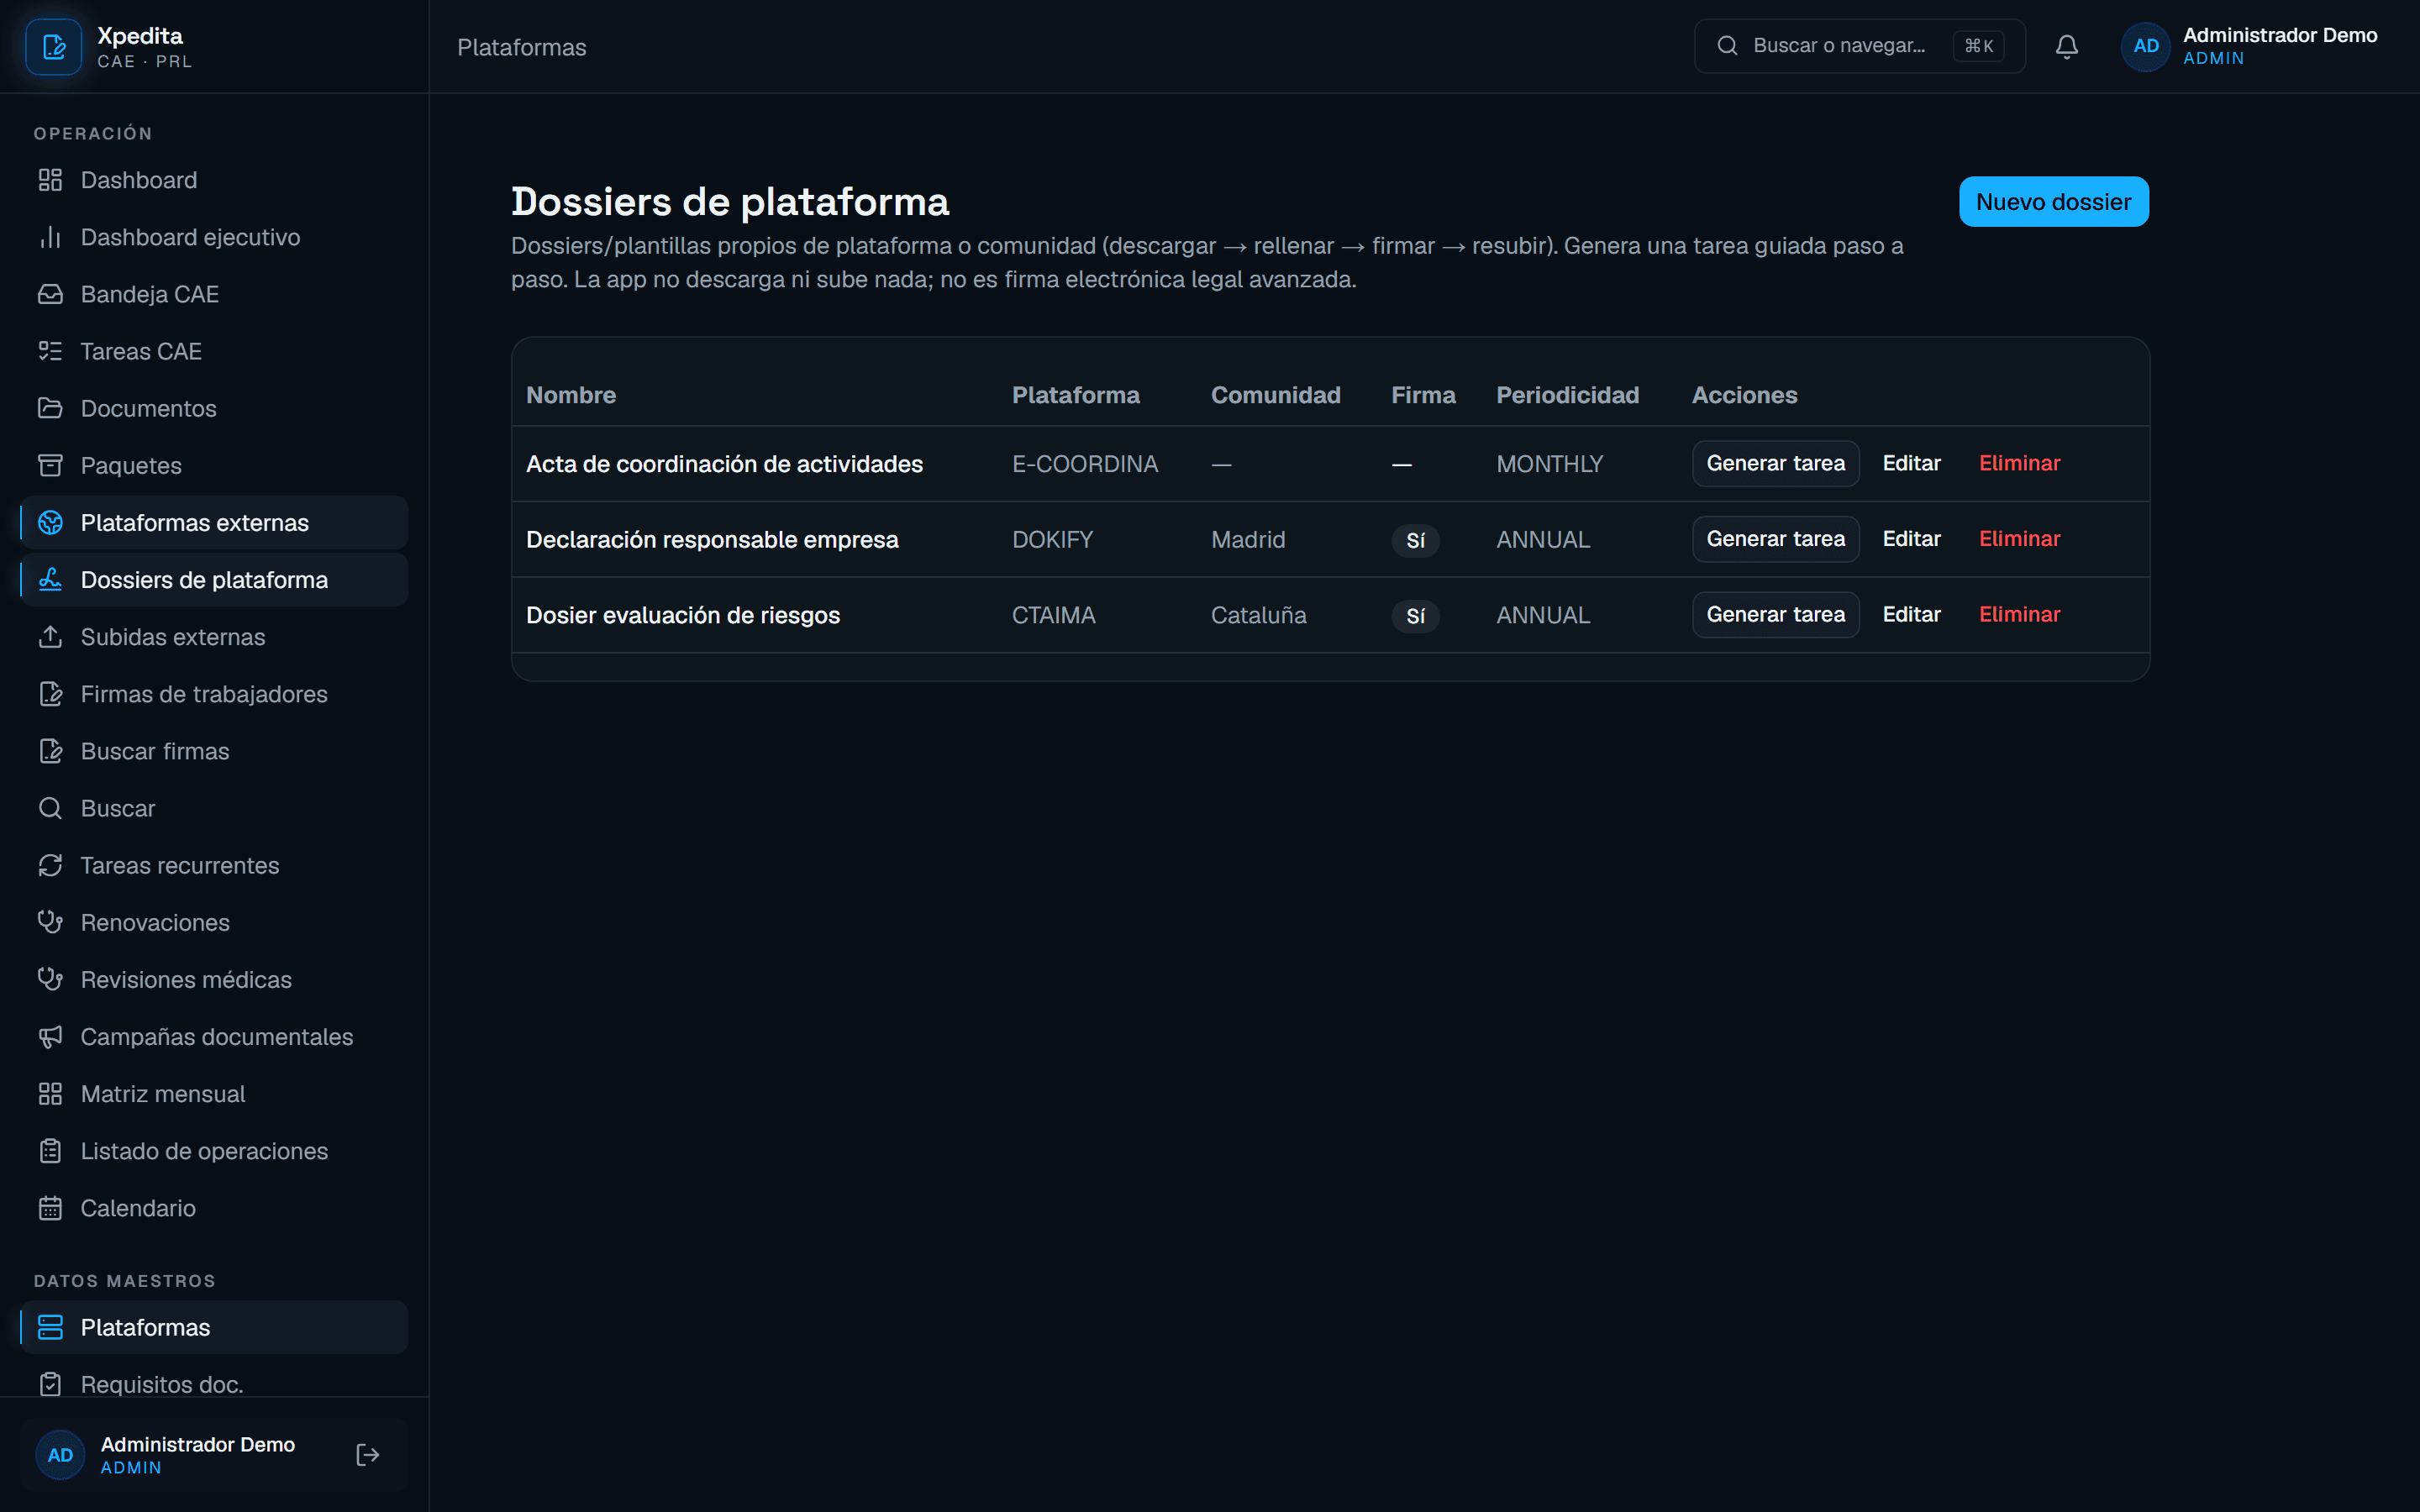Edit the Acta de coordinación dossier

pos(1911,463)
